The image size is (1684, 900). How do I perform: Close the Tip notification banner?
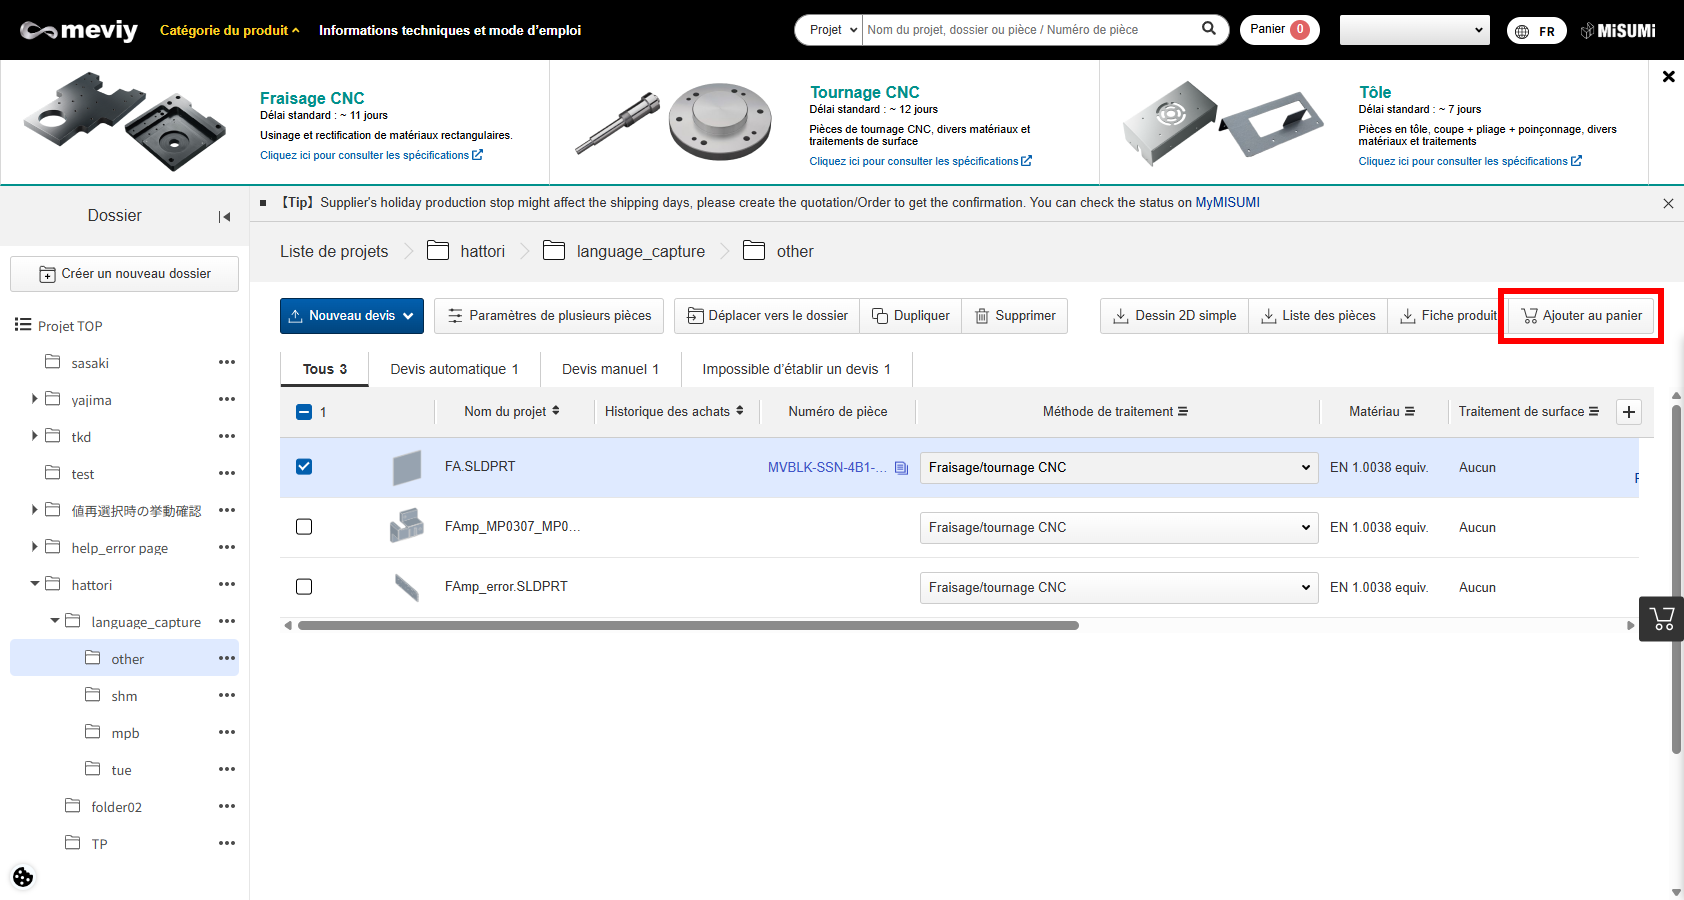[x=1668, y=203]
